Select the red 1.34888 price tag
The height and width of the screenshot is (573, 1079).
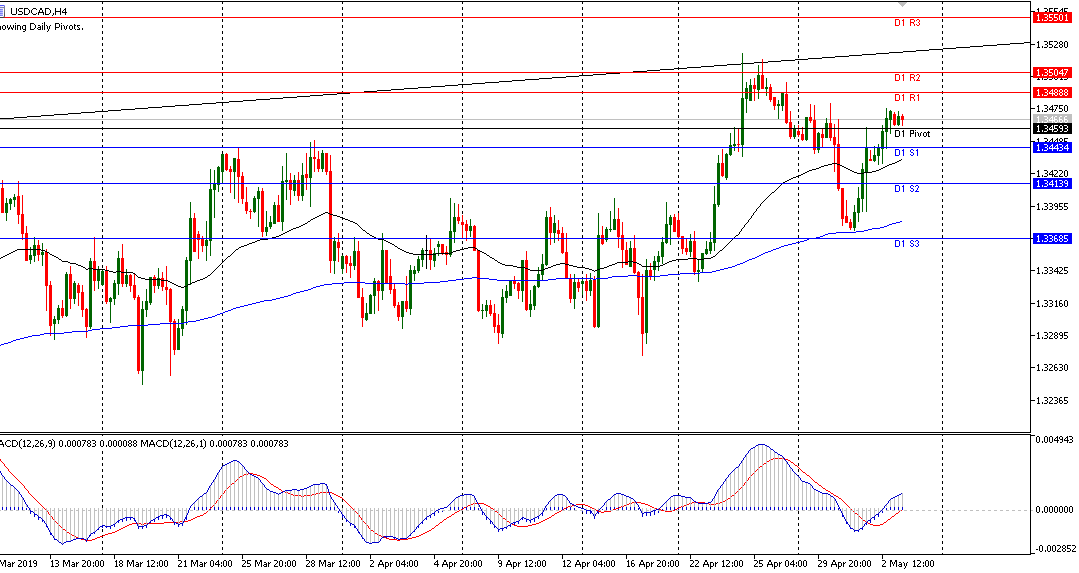tap(1053, 92)
